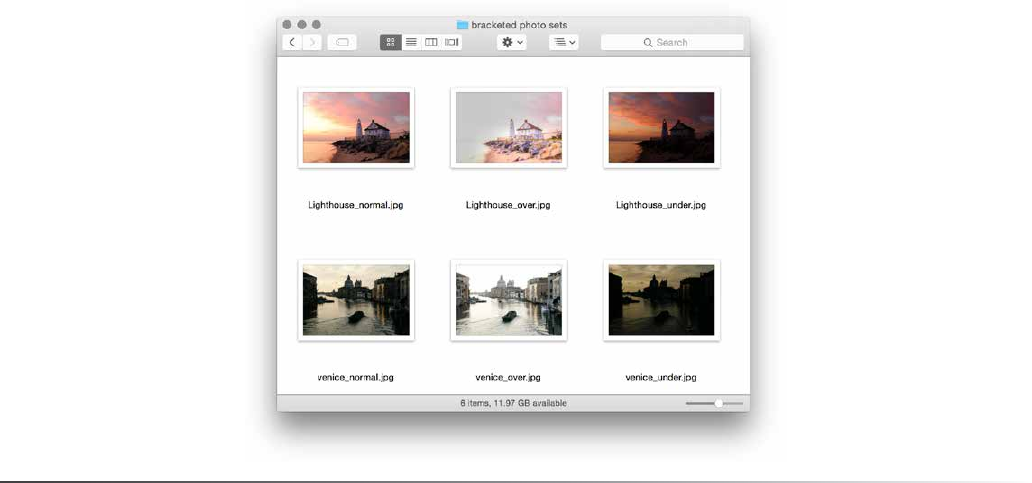This screenshot has height=483, width=1032.
Task: Click the Search field
Action: 672,42
